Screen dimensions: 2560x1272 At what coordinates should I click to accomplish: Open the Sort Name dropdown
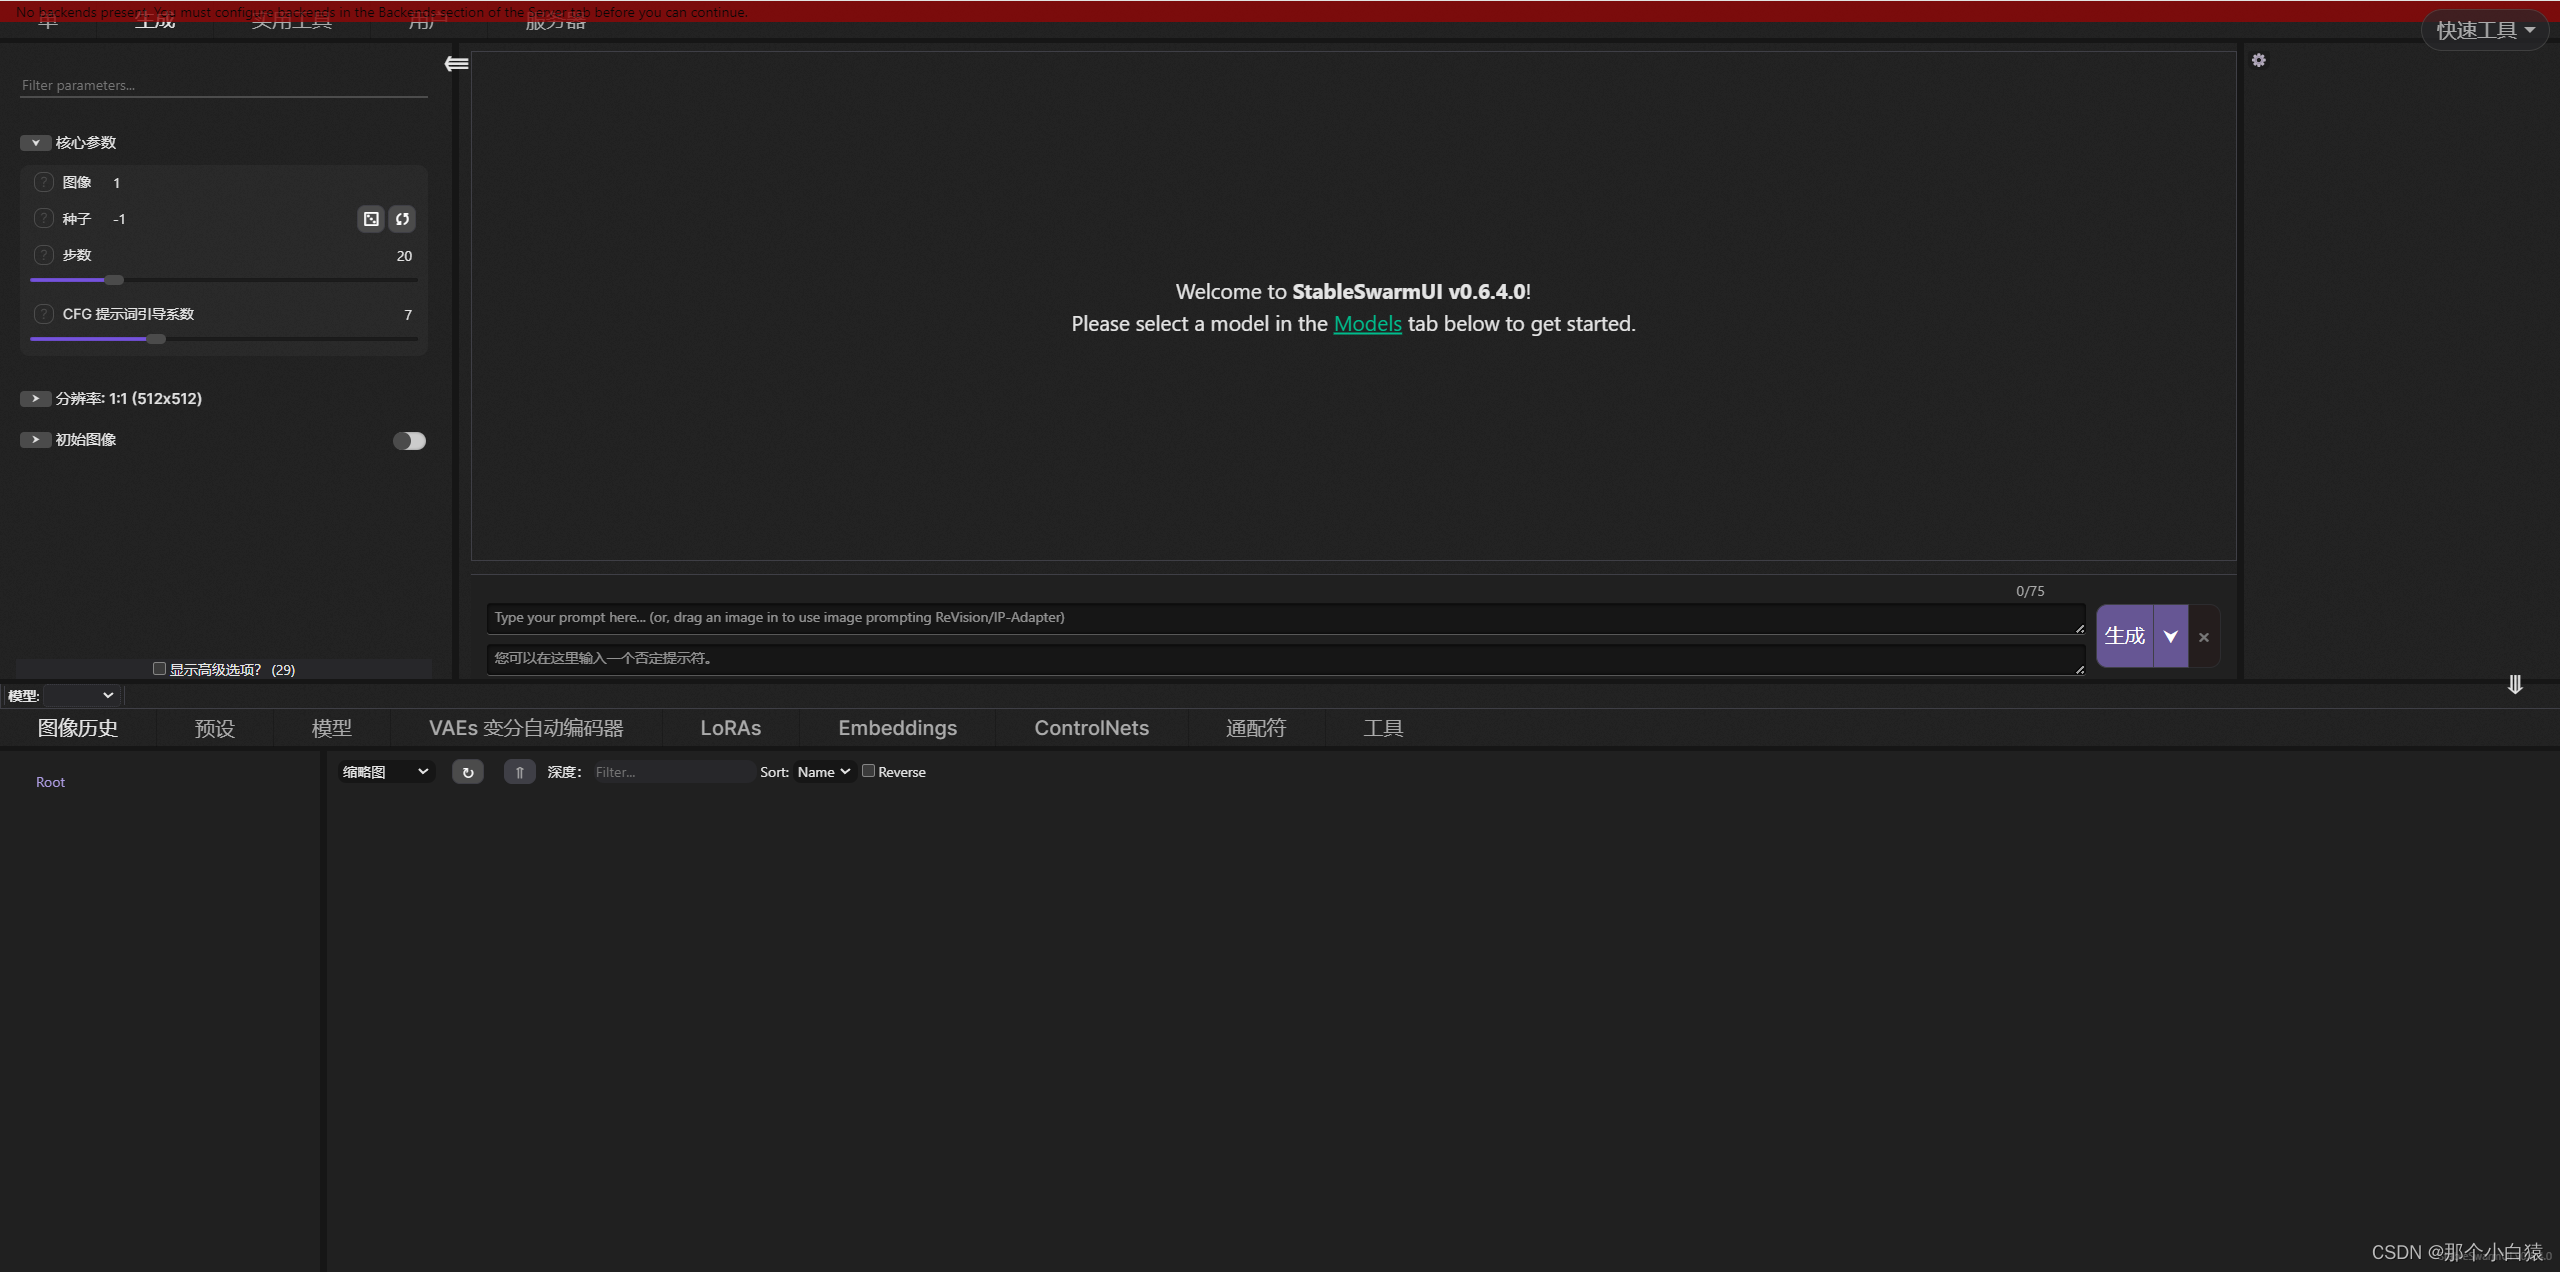(x=823, y=772)
